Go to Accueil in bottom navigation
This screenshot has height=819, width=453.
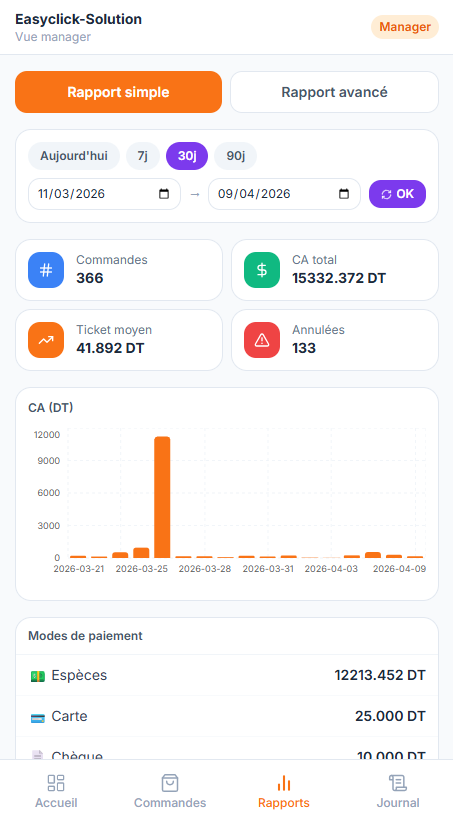(56, 803)
